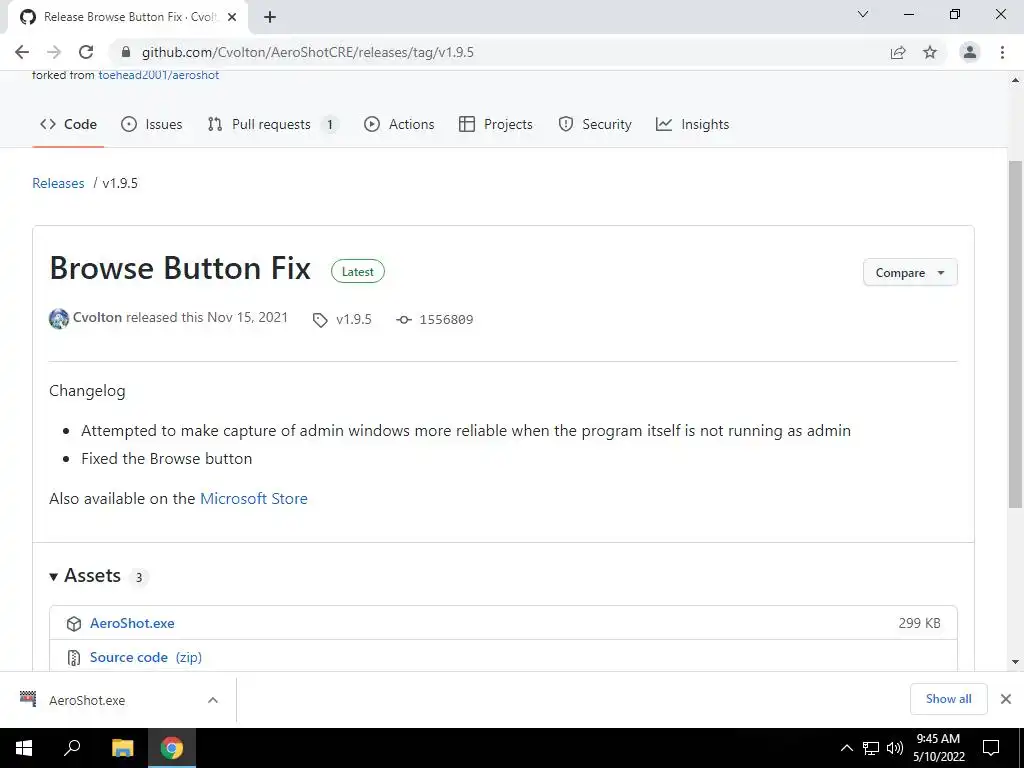Click the network icon in system tray
1024x768 pixels.
click(x=871, y=748)
